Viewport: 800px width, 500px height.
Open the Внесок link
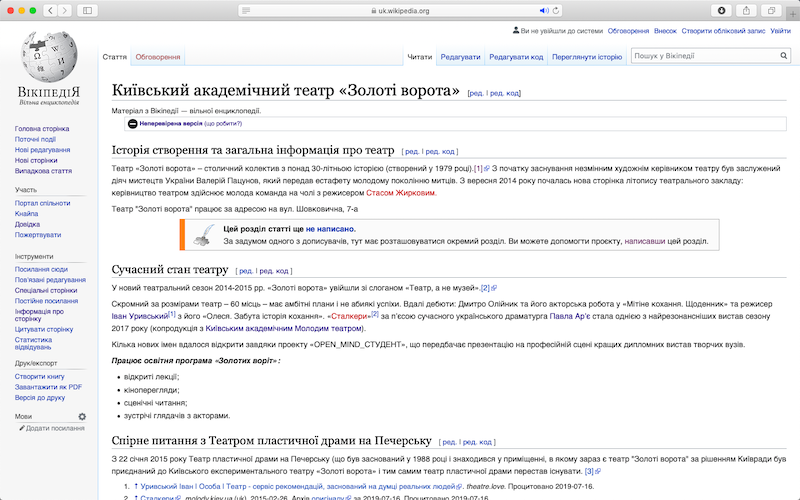[x=665, y=31]
